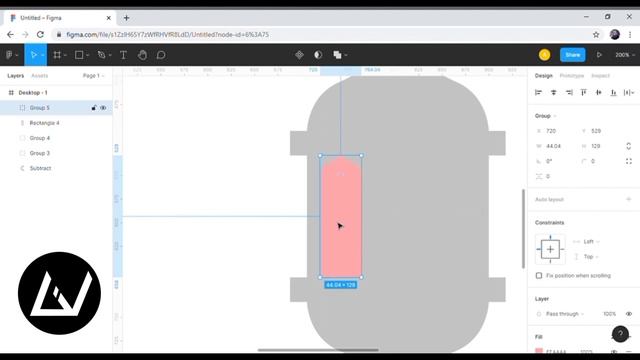Click Align top icon

coord(584,93)
